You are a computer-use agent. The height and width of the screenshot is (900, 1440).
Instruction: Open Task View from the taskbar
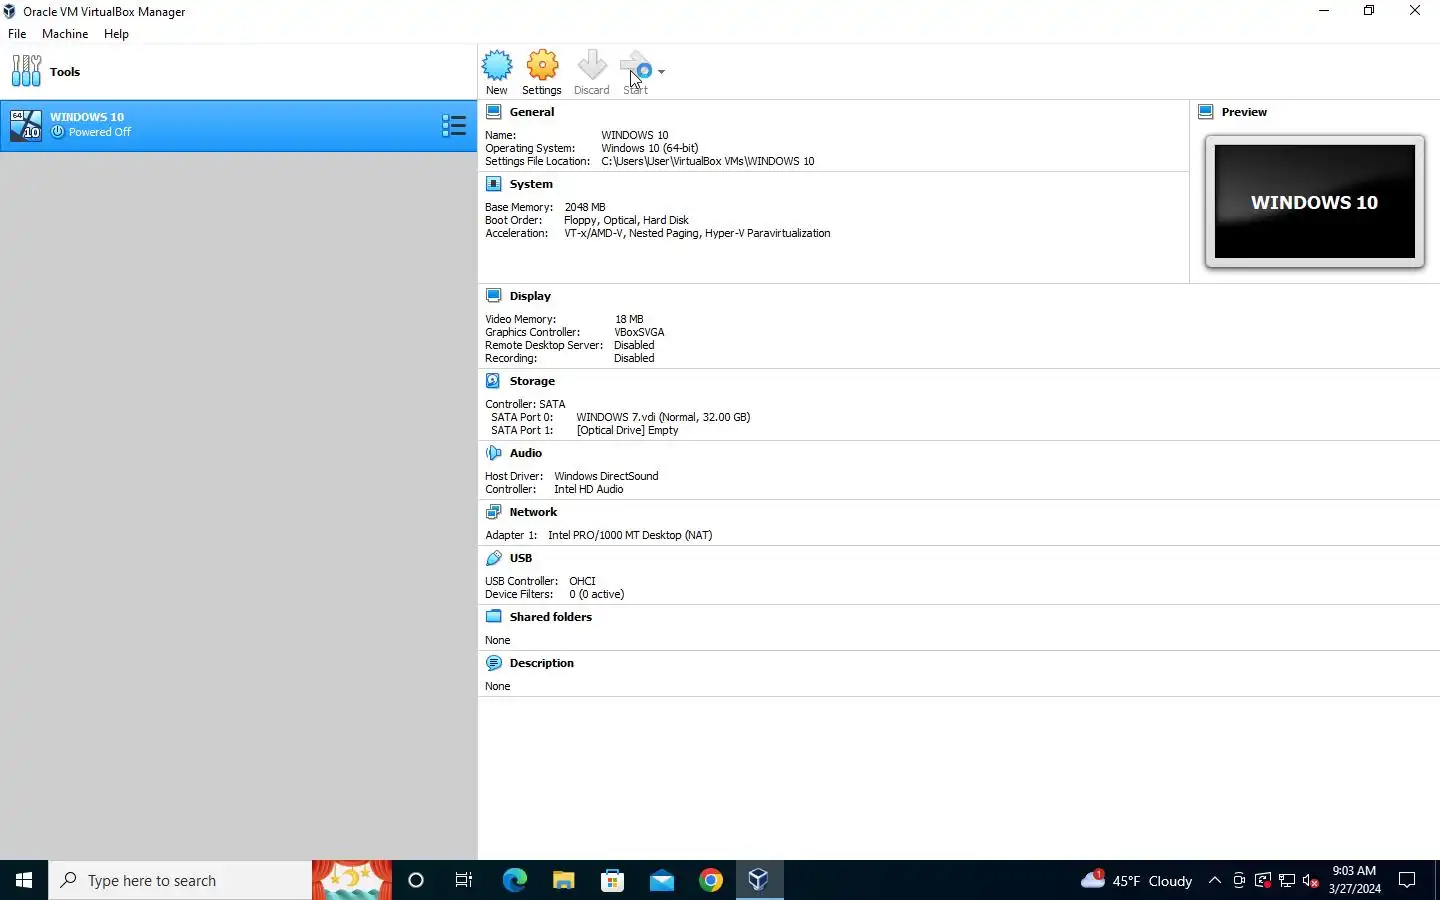pos(464,880)
